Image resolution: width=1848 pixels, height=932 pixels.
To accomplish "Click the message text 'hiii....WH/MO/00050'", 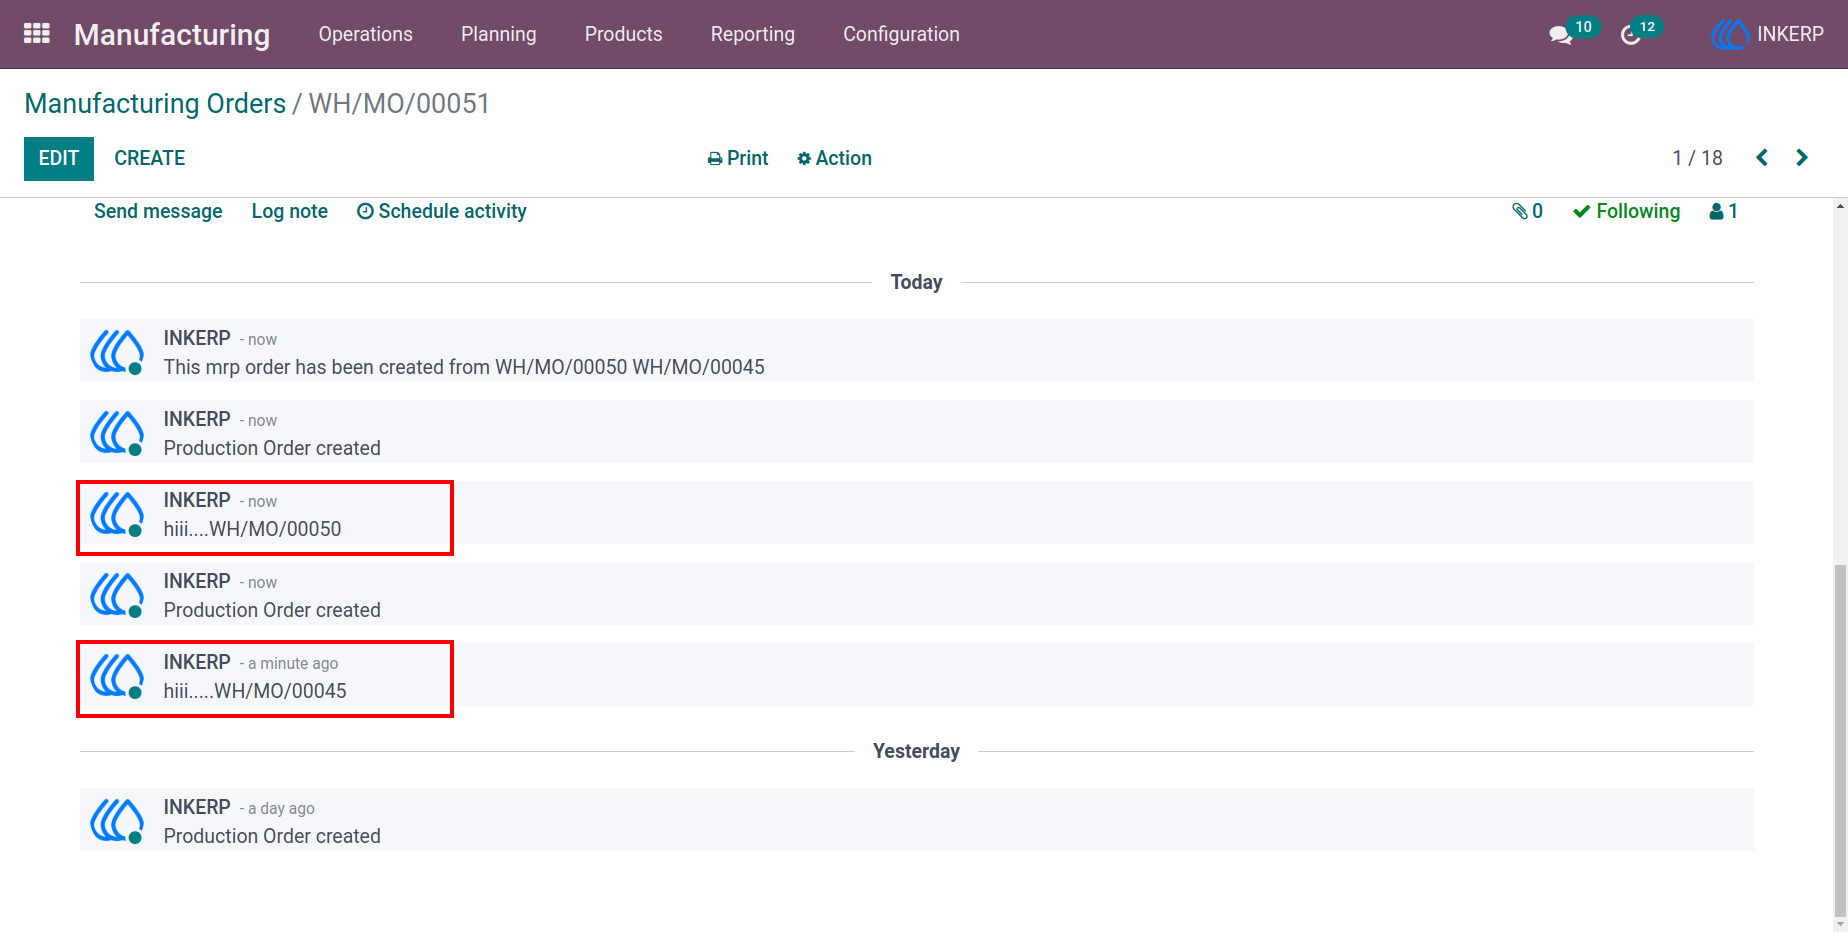I will coord(252,529).
